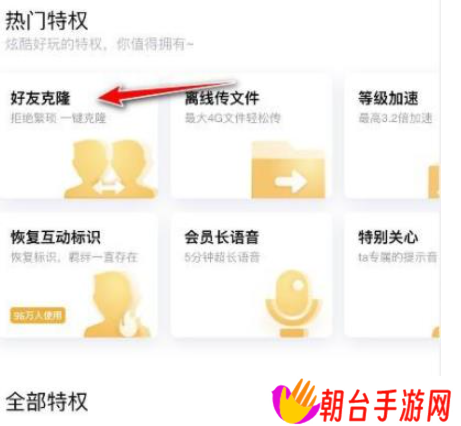The width and height of the screenshot is (461, 426).
Task: Select the 等级加速 card title
Action: click(388, 98)
